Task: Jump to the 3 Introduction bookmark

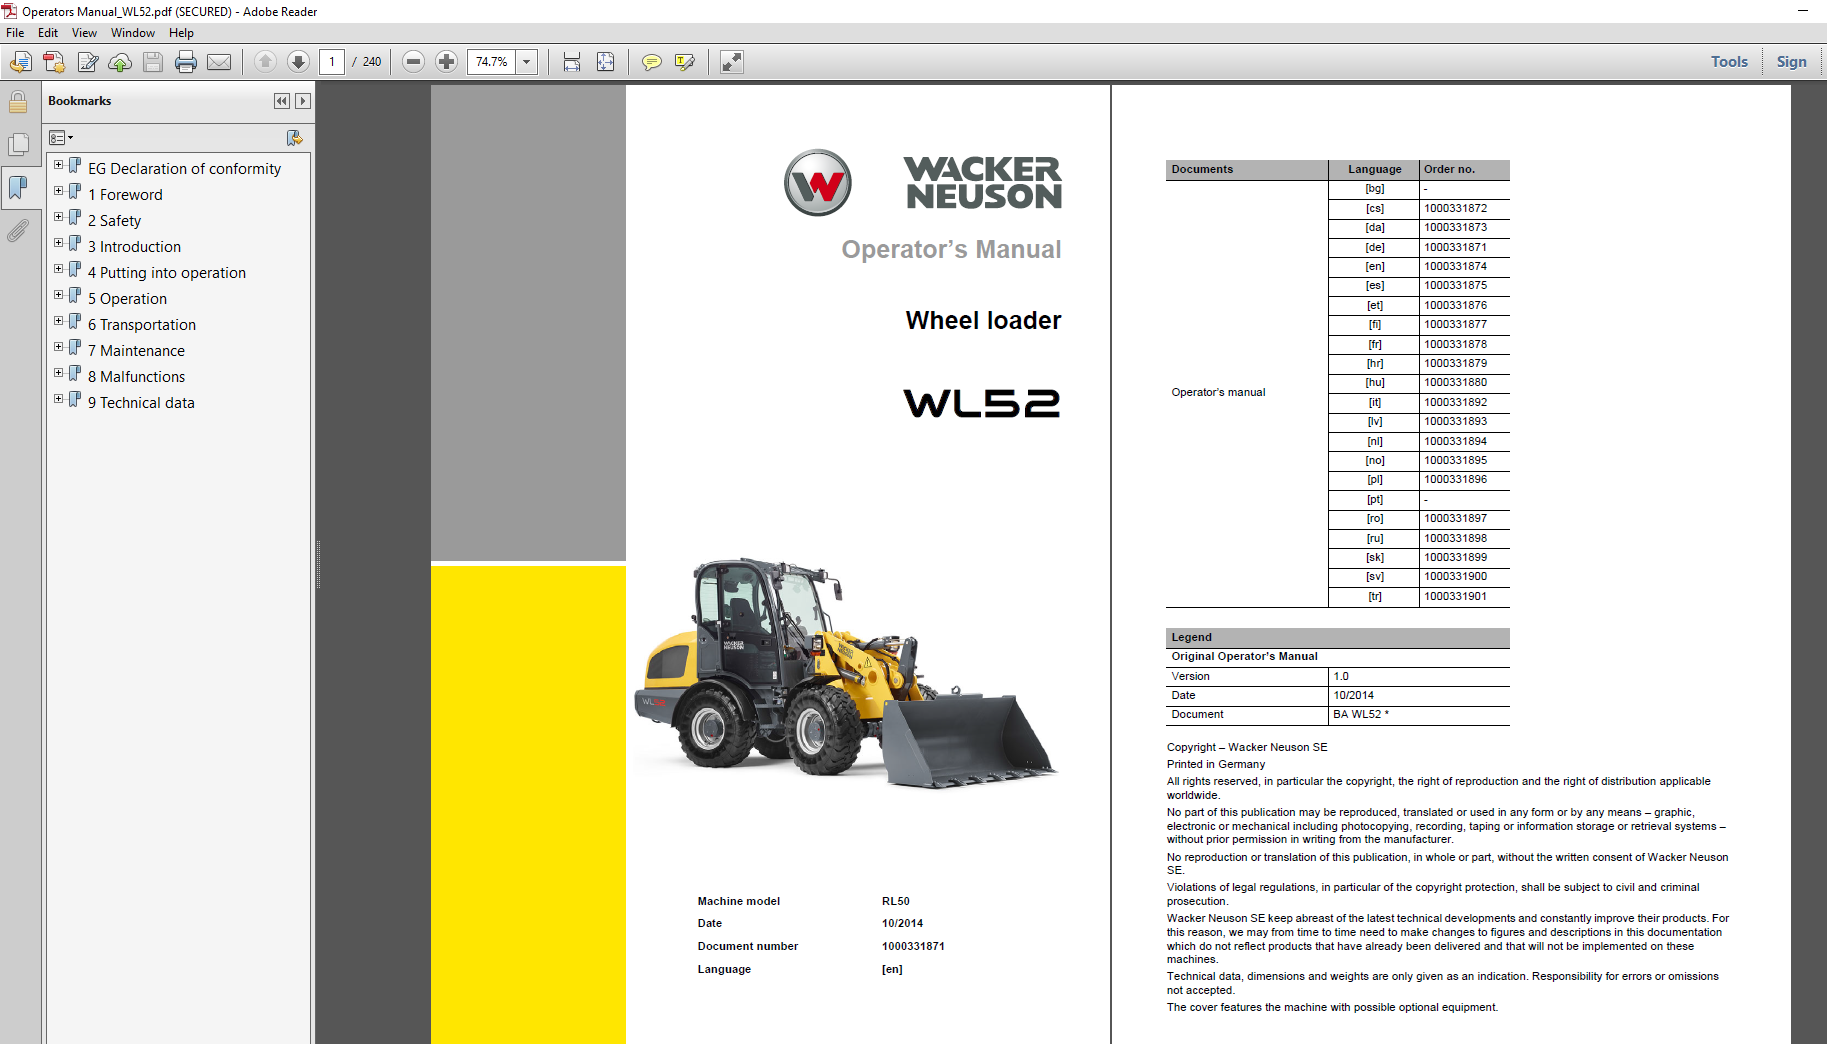Action: (x=134, y=247)
